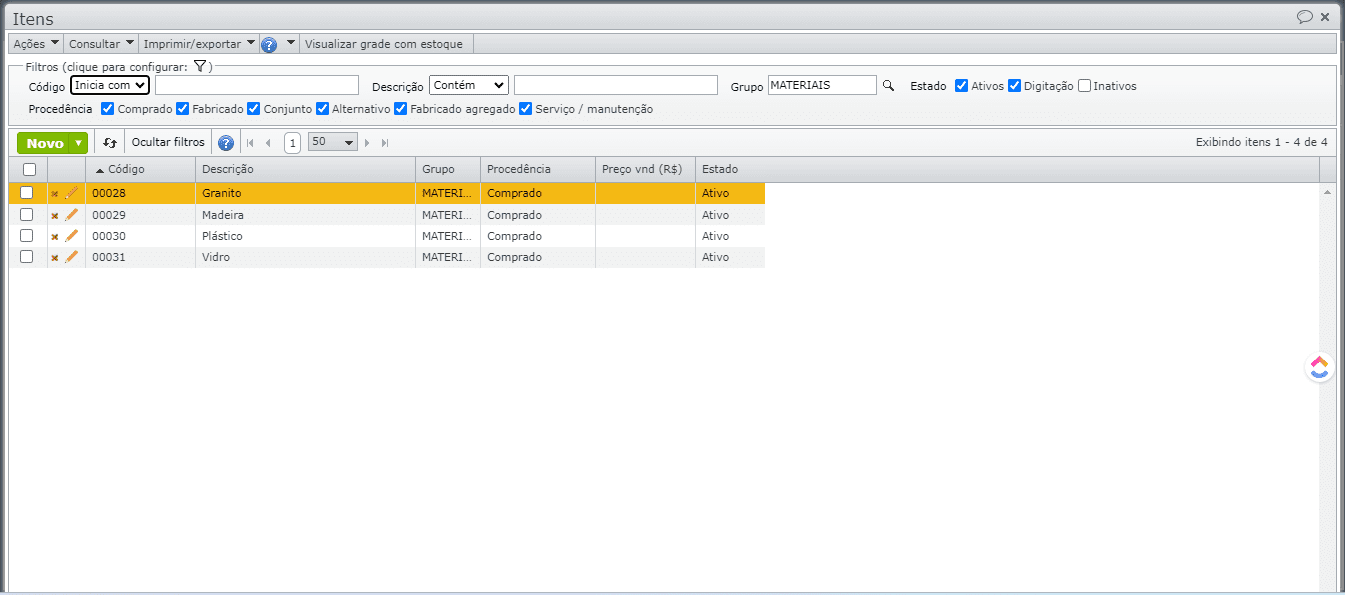Click the Grupo field containing MATERIAIS
1345x595 pixels.
(822, 85)
